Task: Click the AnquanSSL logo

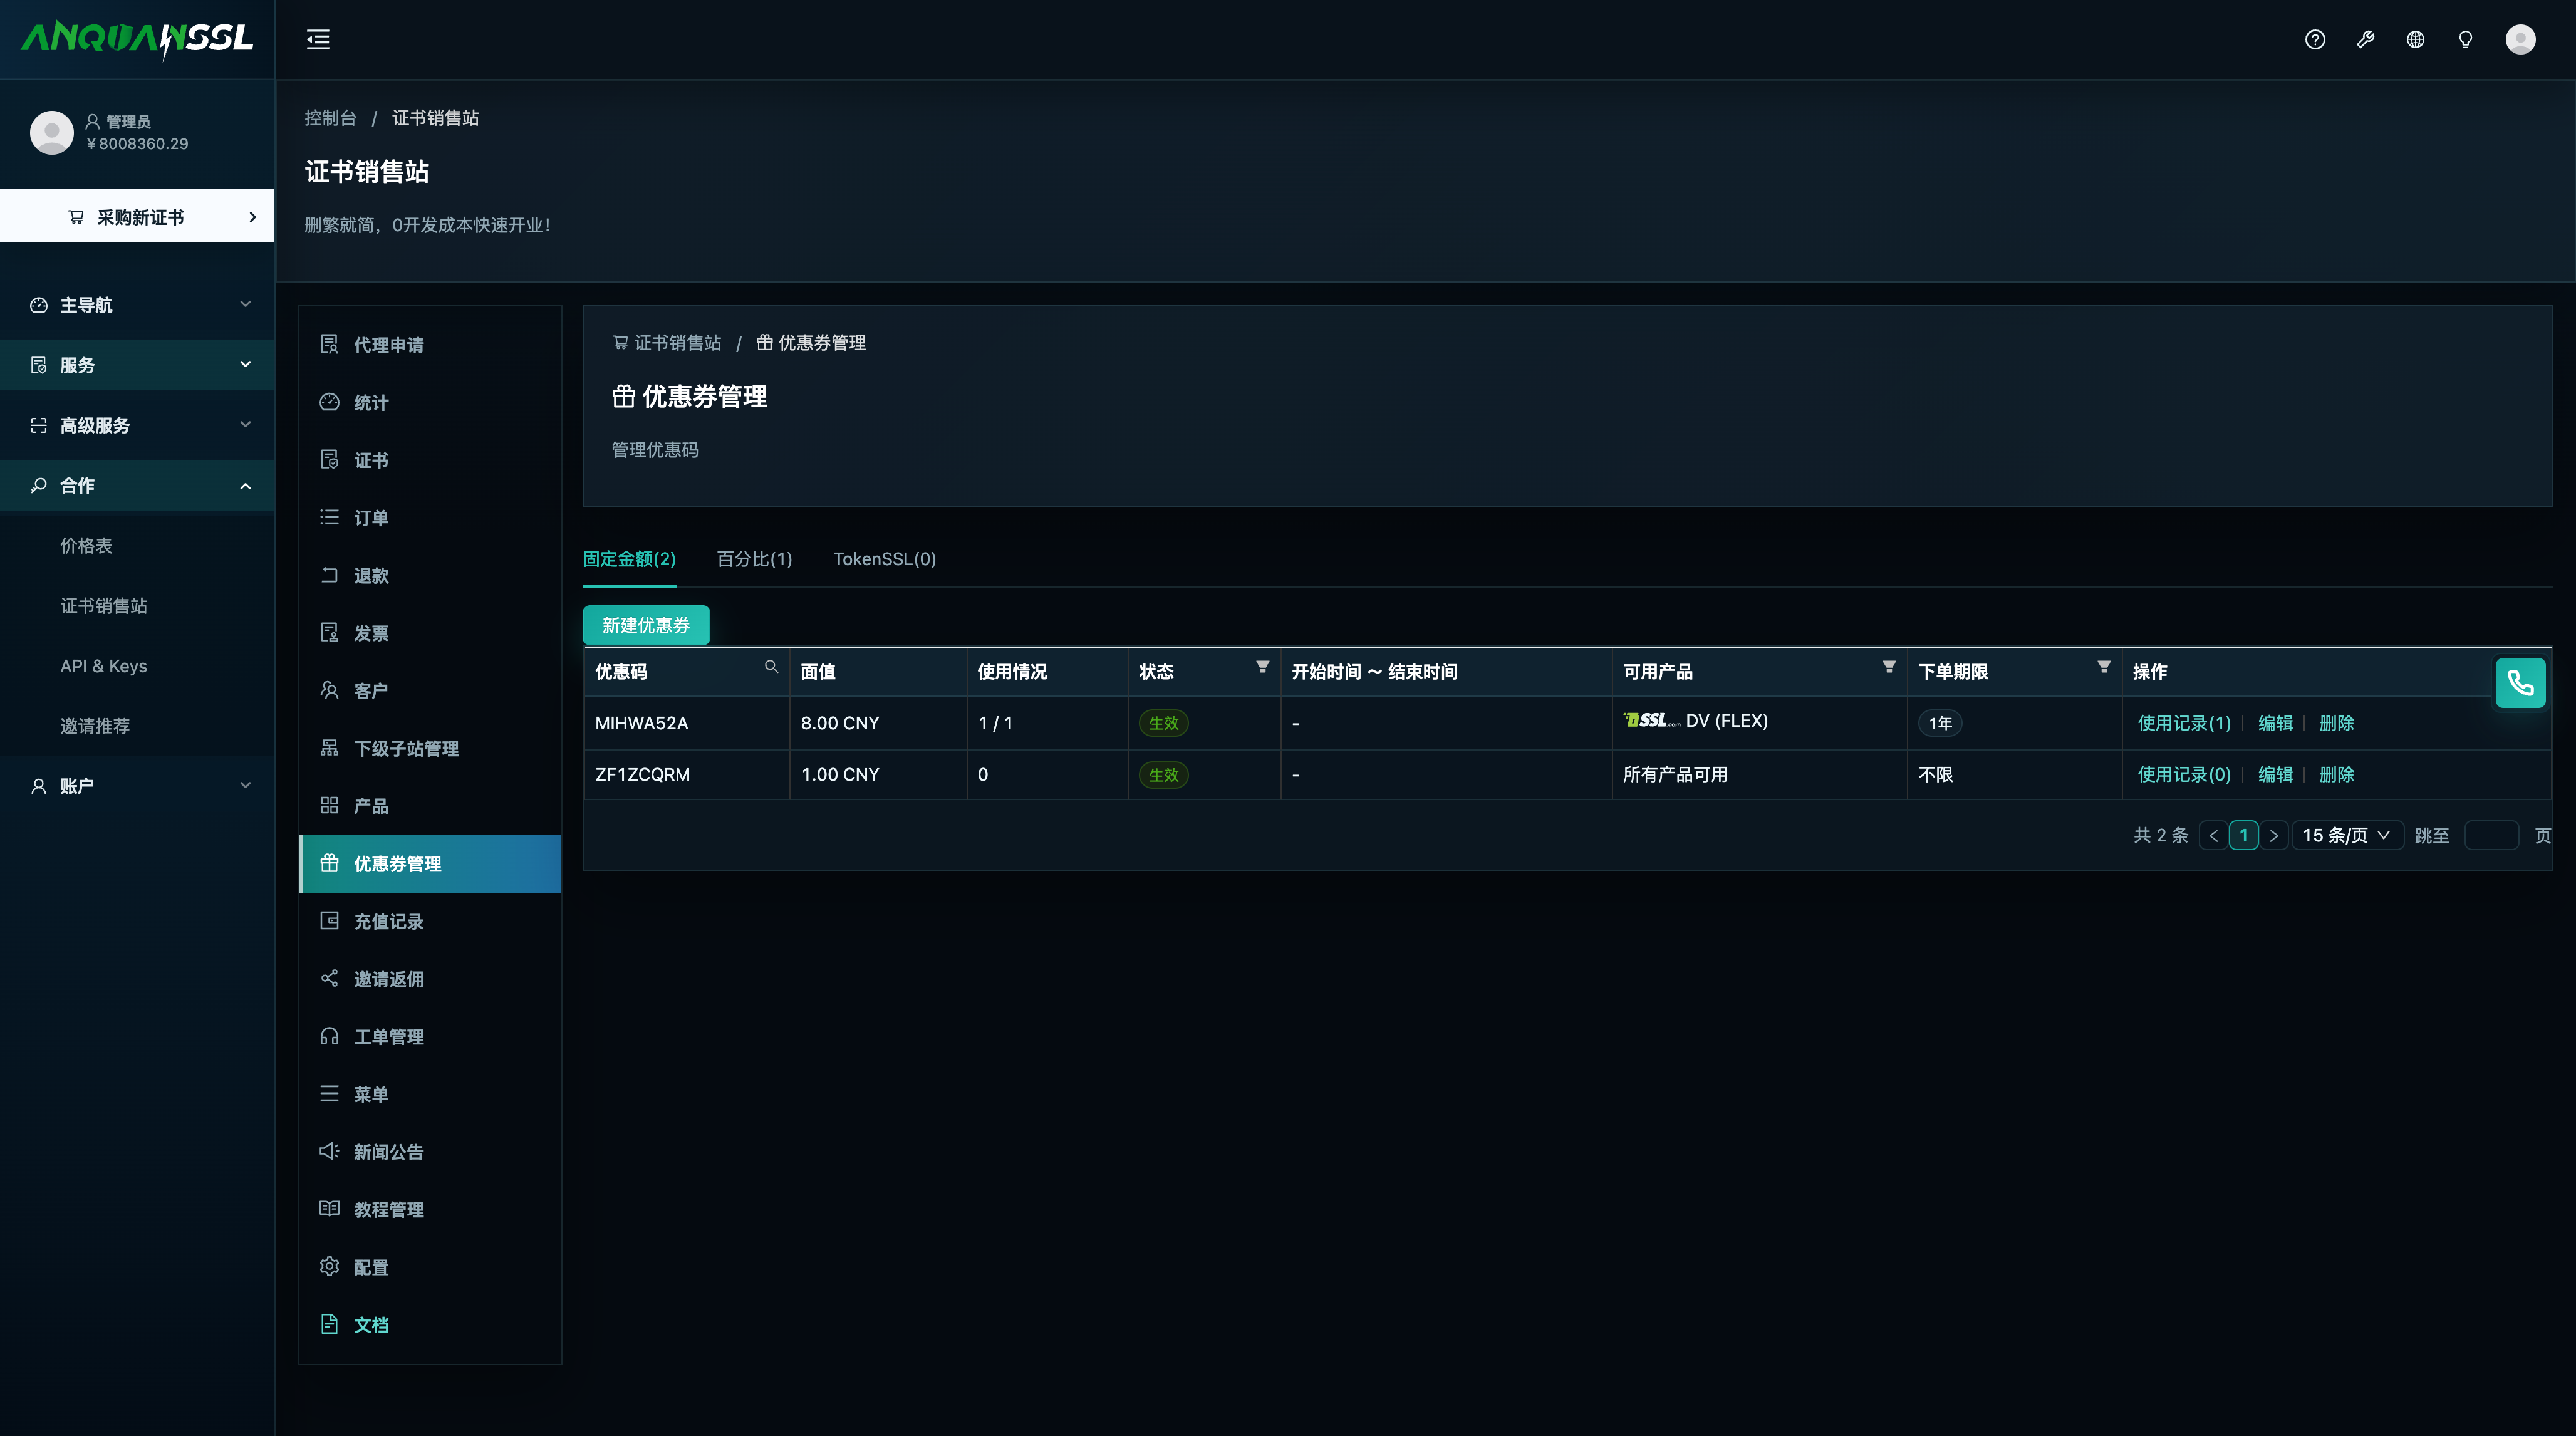Action: [x=137, y=39]
